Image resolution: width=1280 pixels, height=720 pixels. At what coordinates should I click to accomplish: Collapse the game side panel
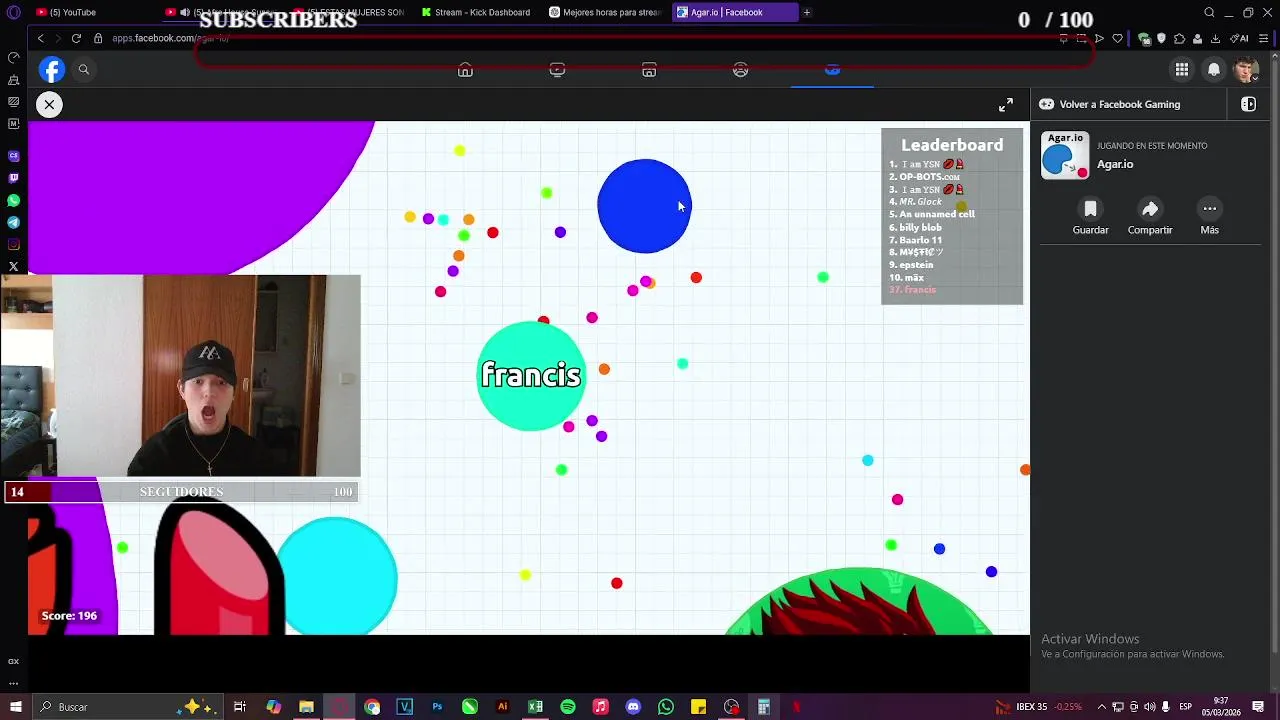[1248, 104]
